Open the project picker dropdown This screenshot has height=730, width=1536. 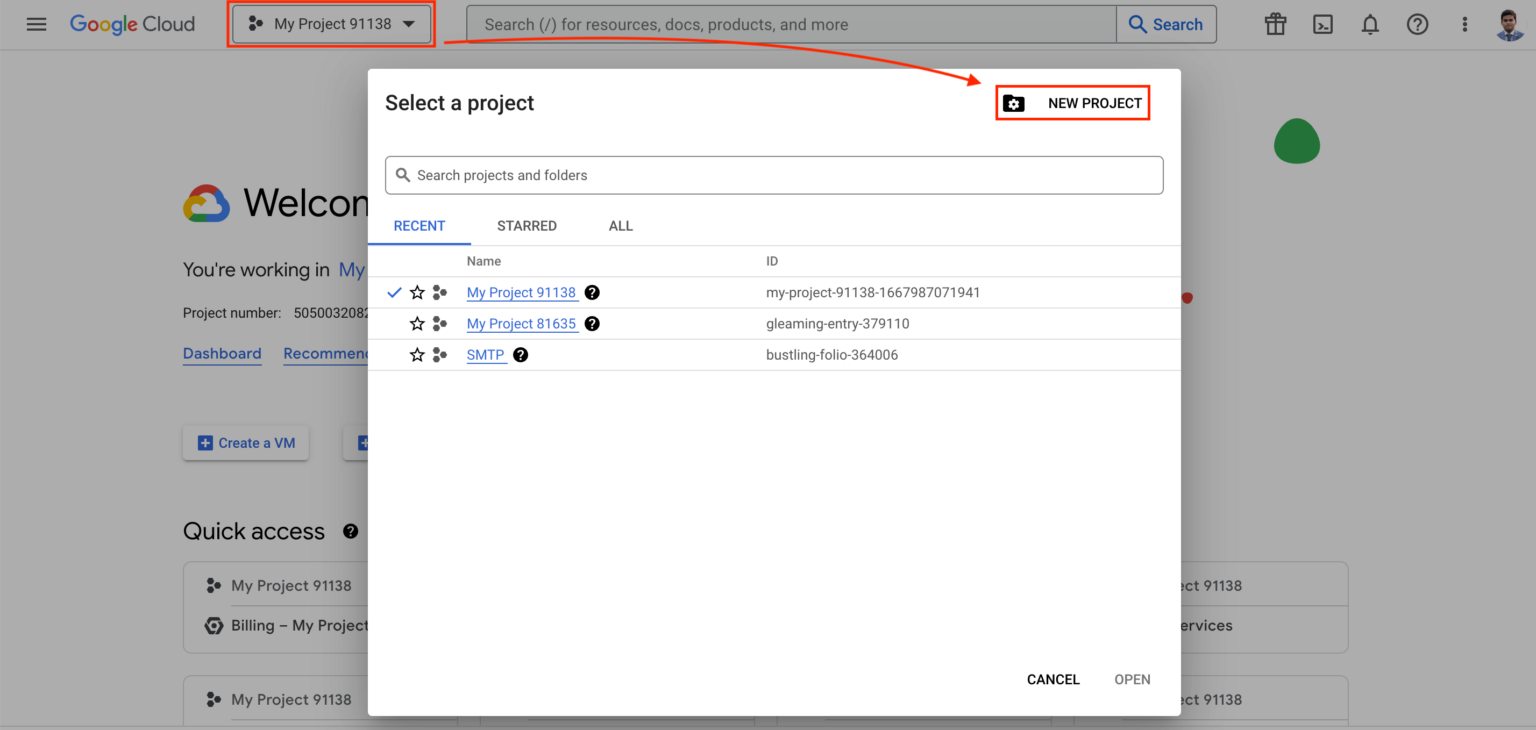point(331,24)
